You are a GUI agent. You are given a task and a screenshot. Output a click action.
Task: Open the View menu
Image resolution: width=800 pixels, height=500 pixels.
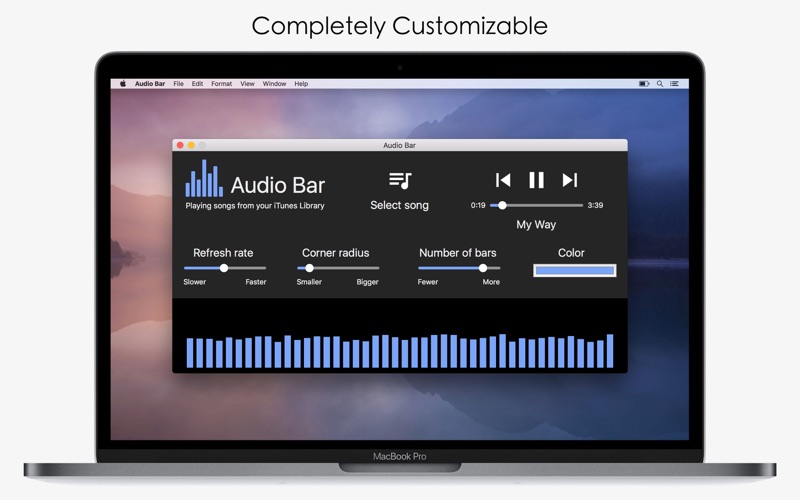[247, 84]
